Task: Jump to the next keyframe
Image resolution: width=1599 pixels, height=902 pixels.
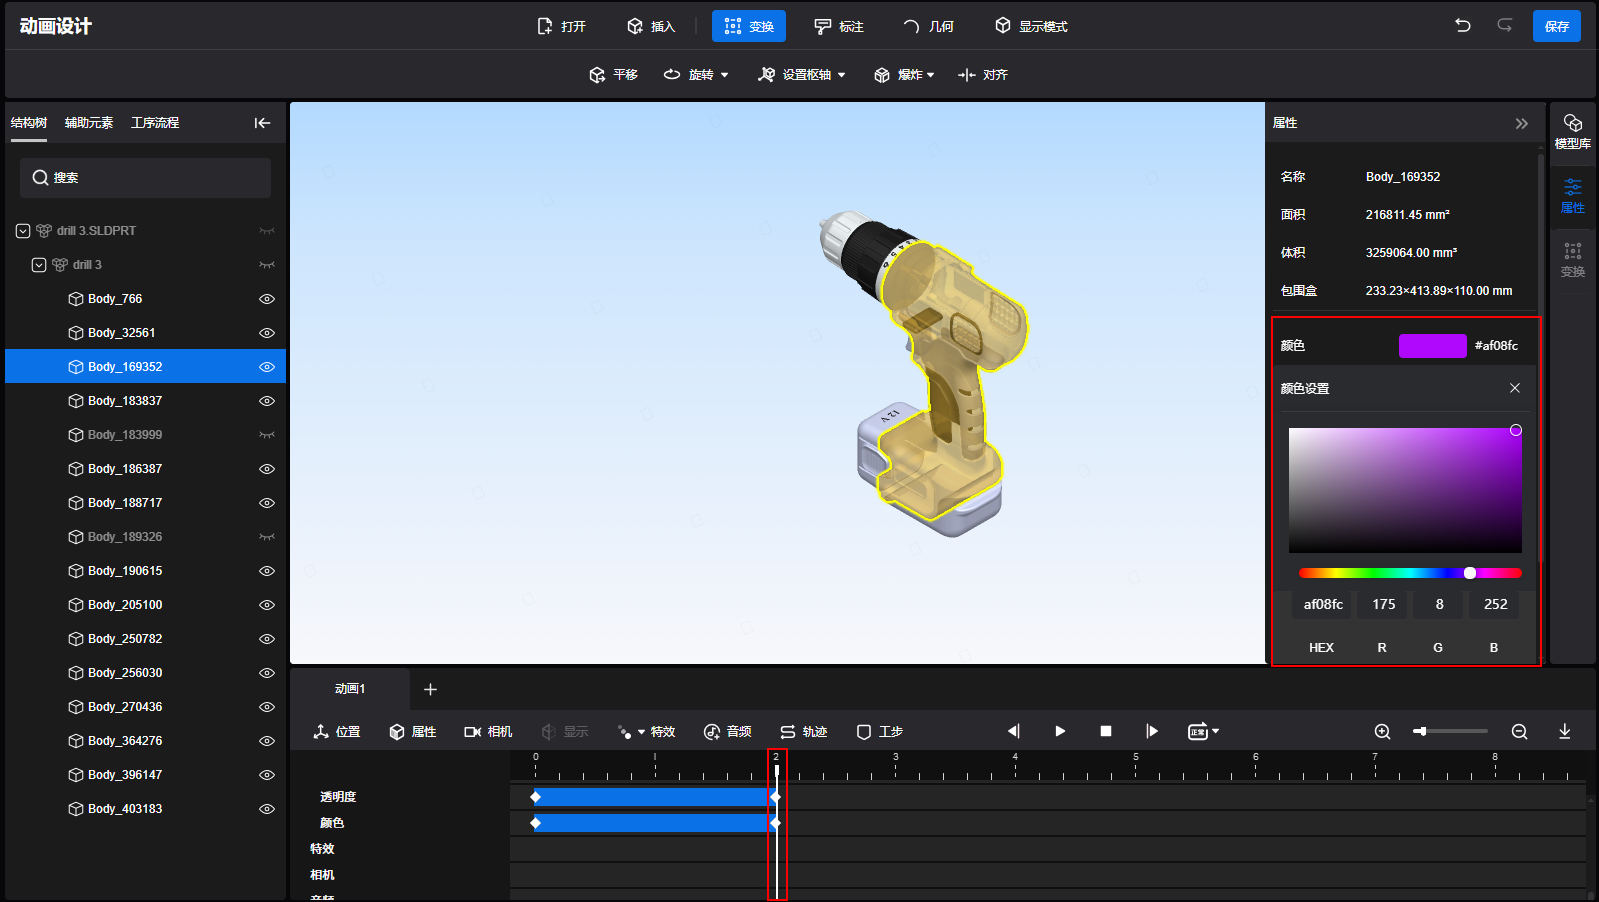Action: click(x=1152, y=731)
